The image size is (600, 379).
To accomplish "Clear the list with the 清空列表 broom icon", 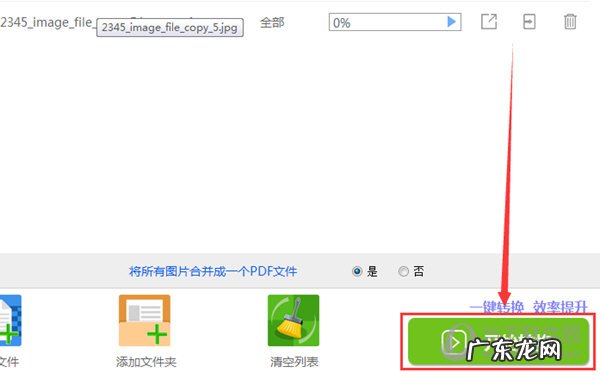I will (293, 320).
